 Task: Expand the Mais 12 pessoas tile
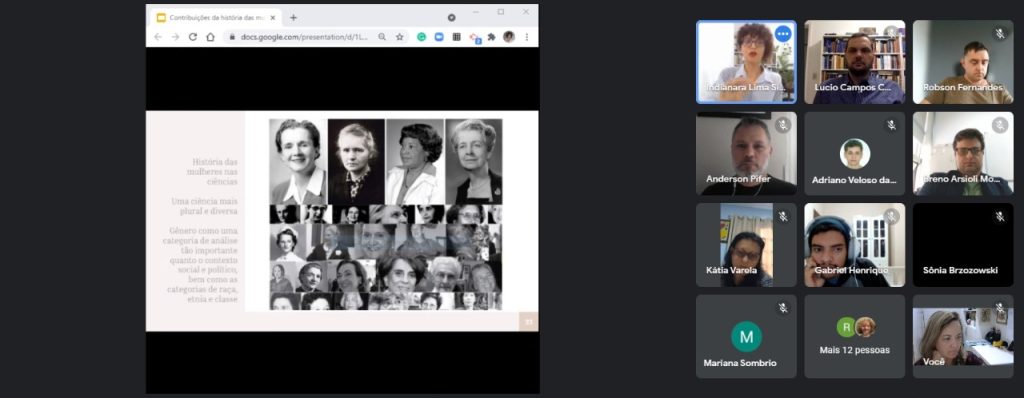click(x=854, y=336)
